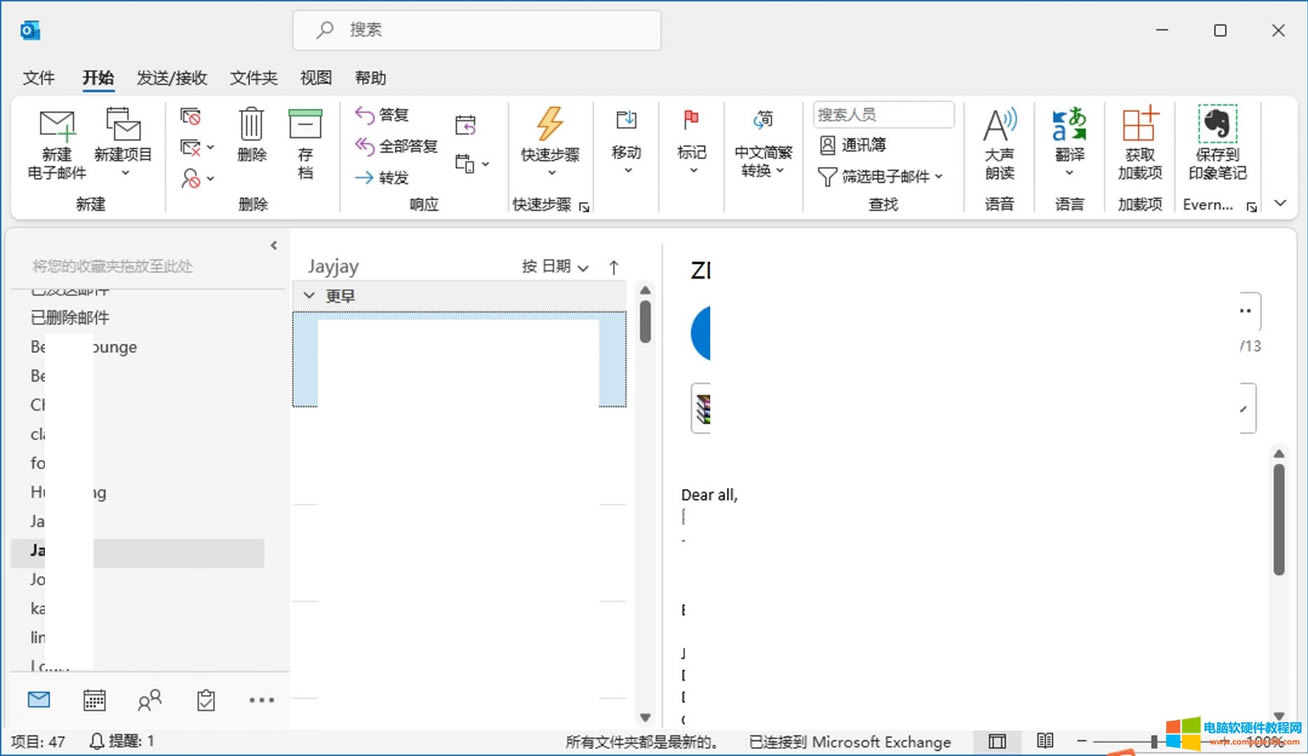1308x756 pixels.
Task: Open the File (文件) tab
Action: coord(39,78)
